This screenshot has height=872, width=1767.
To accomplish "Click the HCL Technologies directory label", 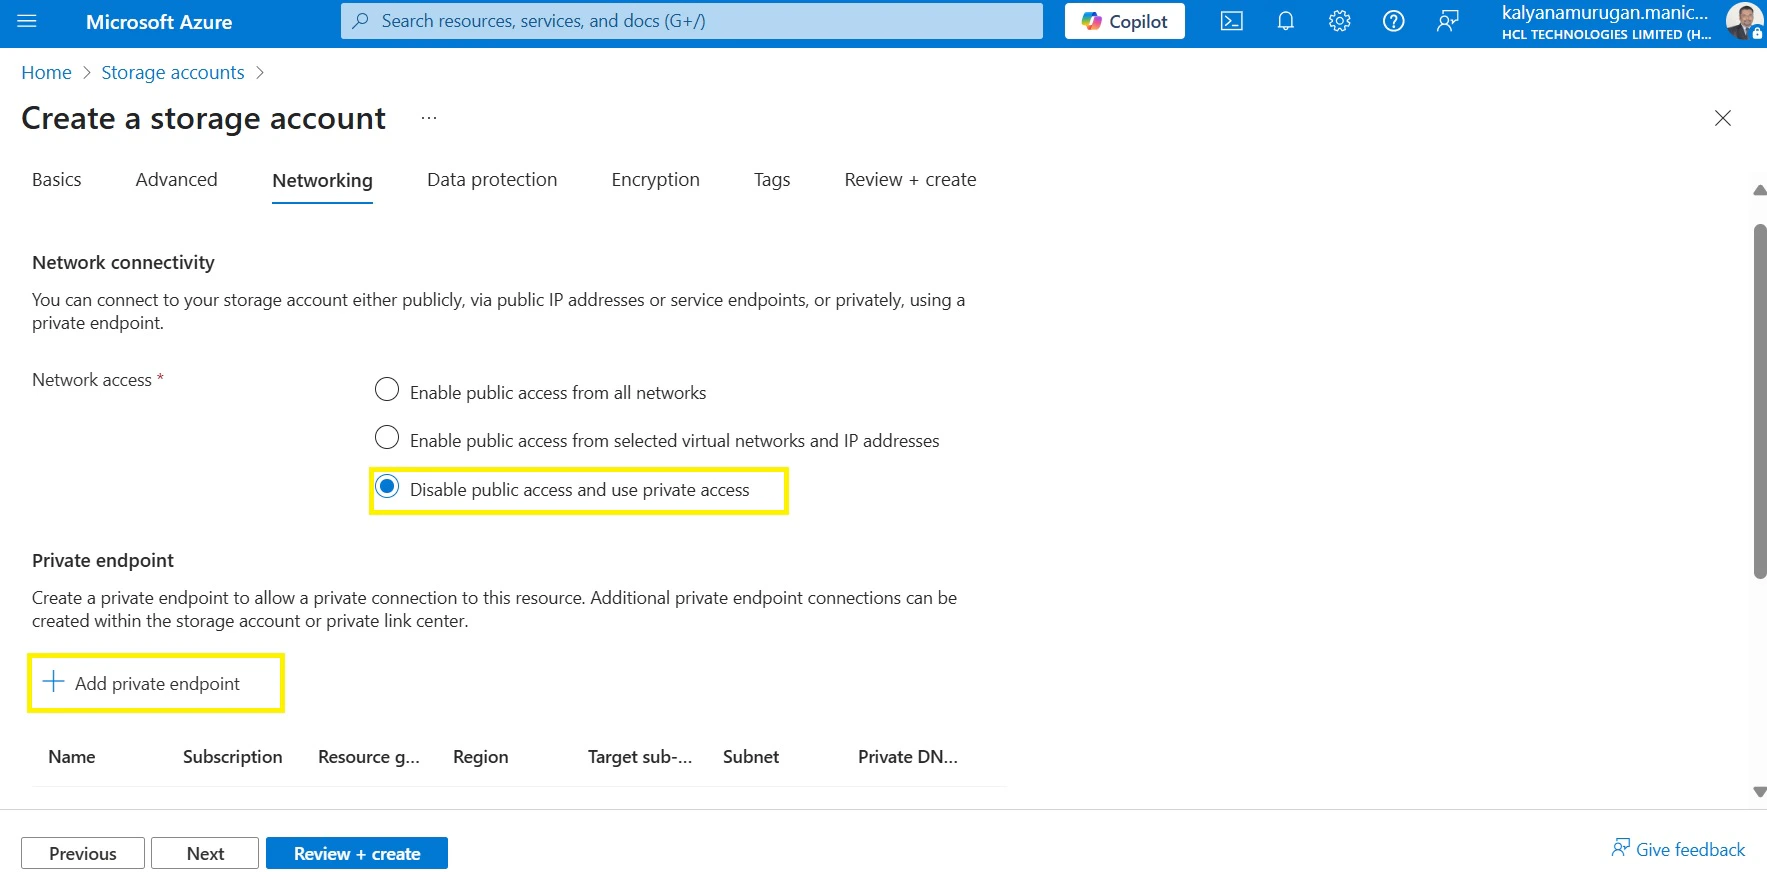I will click(x=1606, y=34).
